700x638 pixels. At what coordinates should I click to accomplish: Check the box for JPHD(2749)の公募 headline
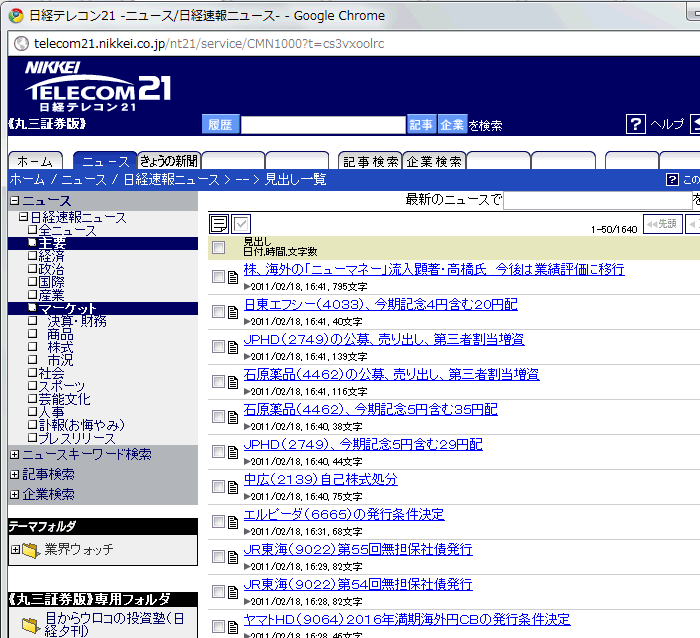pos(218,346)
